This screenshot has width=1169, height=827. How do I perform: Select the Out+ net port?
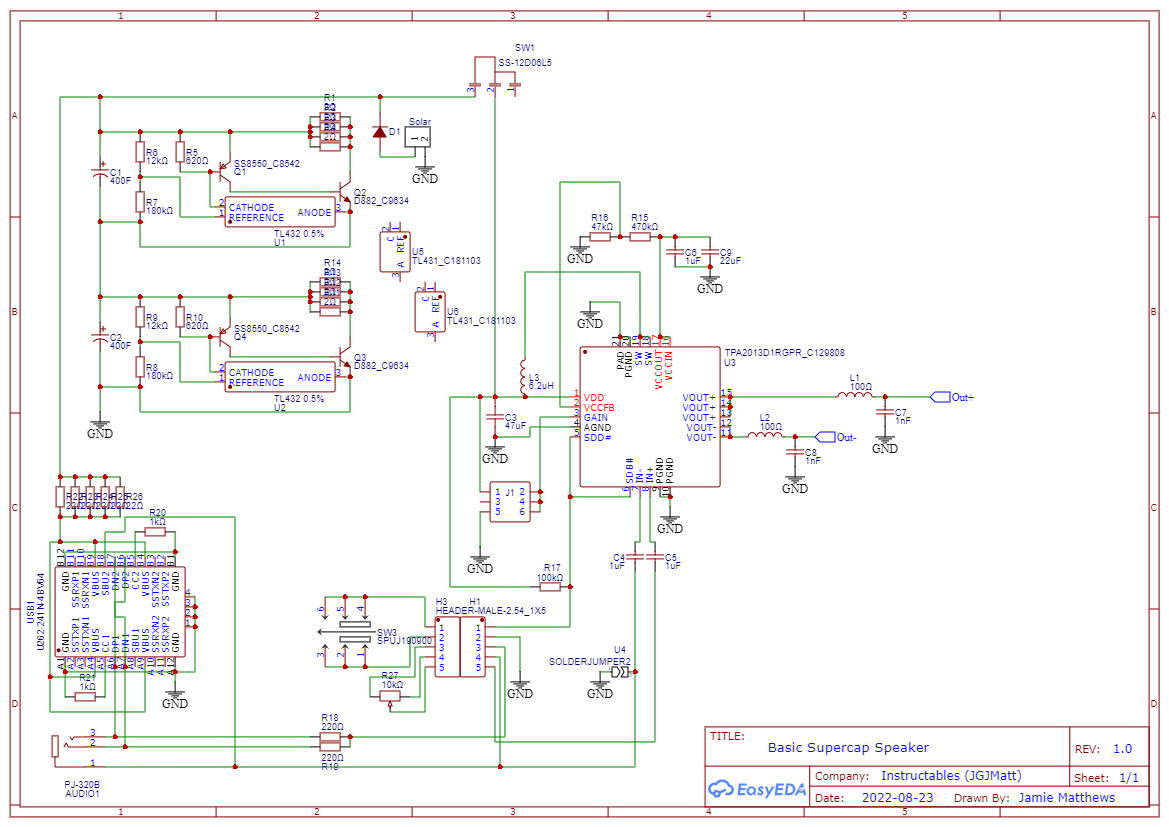[951, 397]
